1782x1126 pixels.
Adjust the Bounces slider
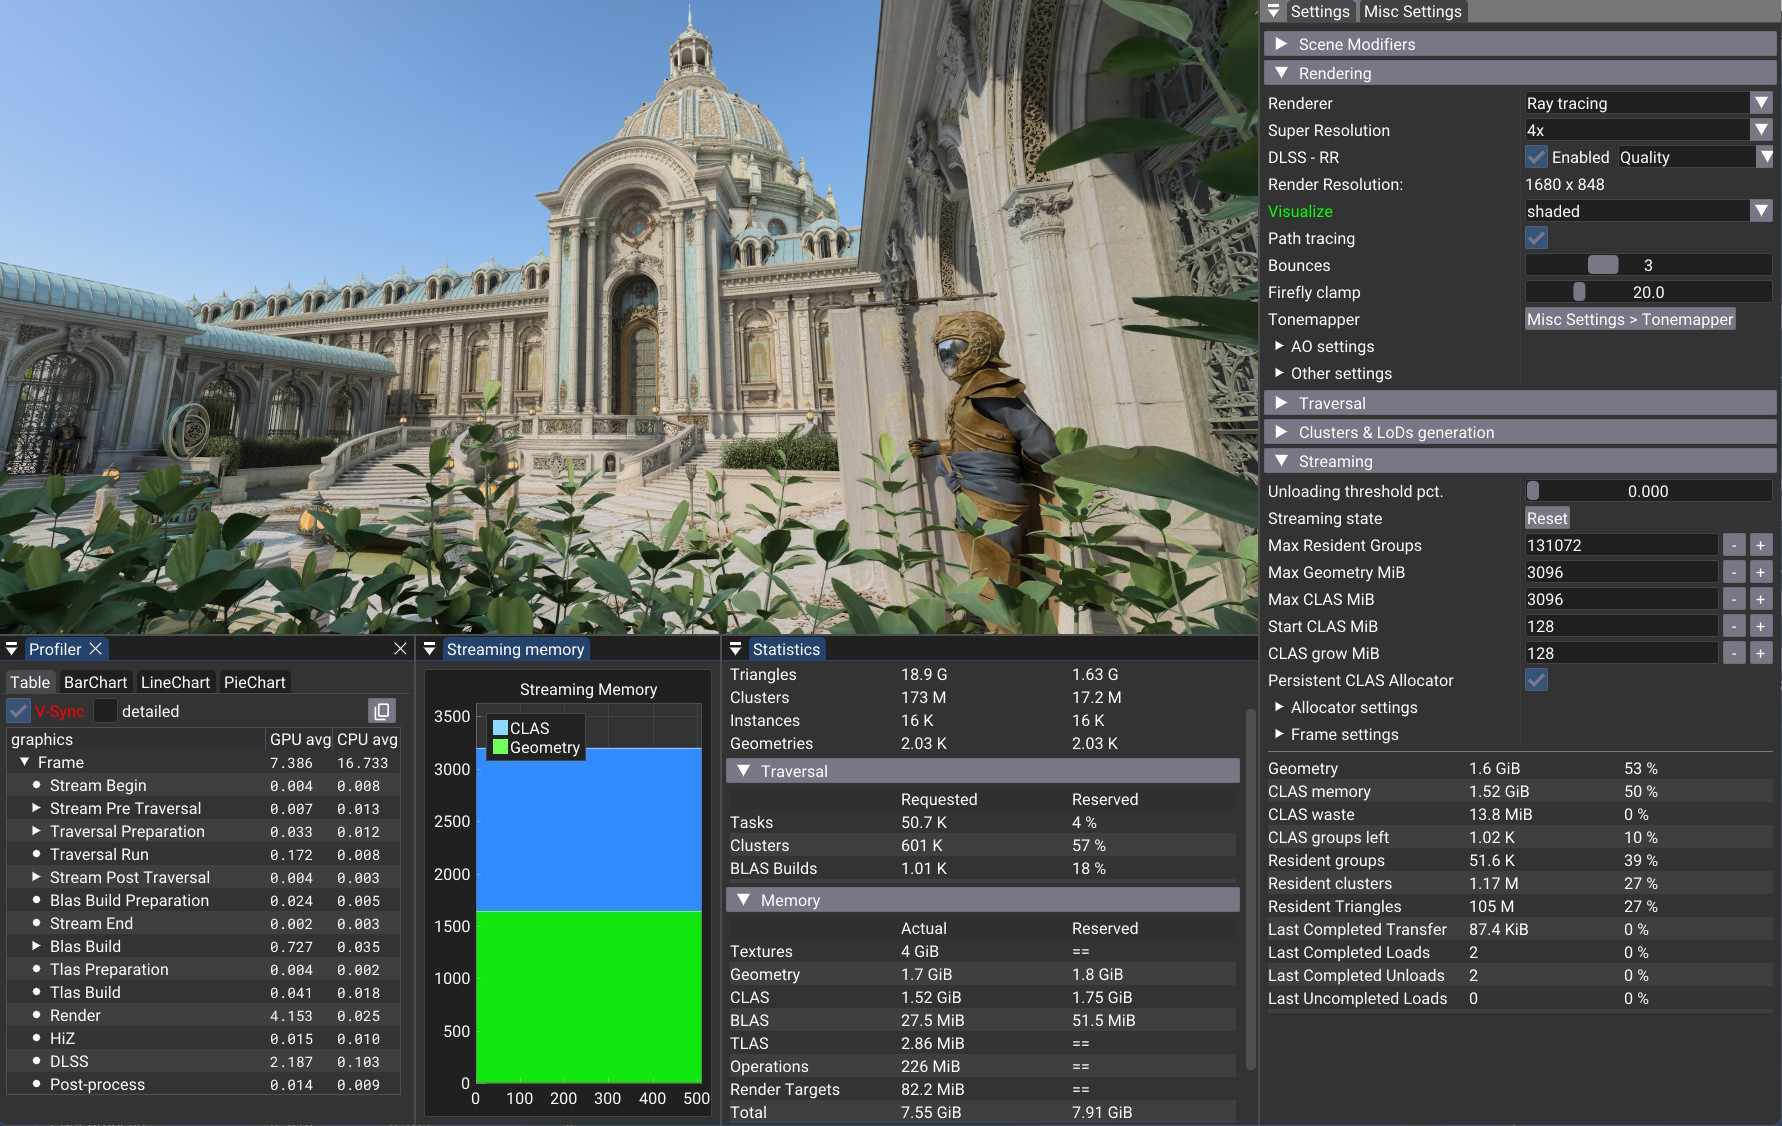pos(1648,265)
